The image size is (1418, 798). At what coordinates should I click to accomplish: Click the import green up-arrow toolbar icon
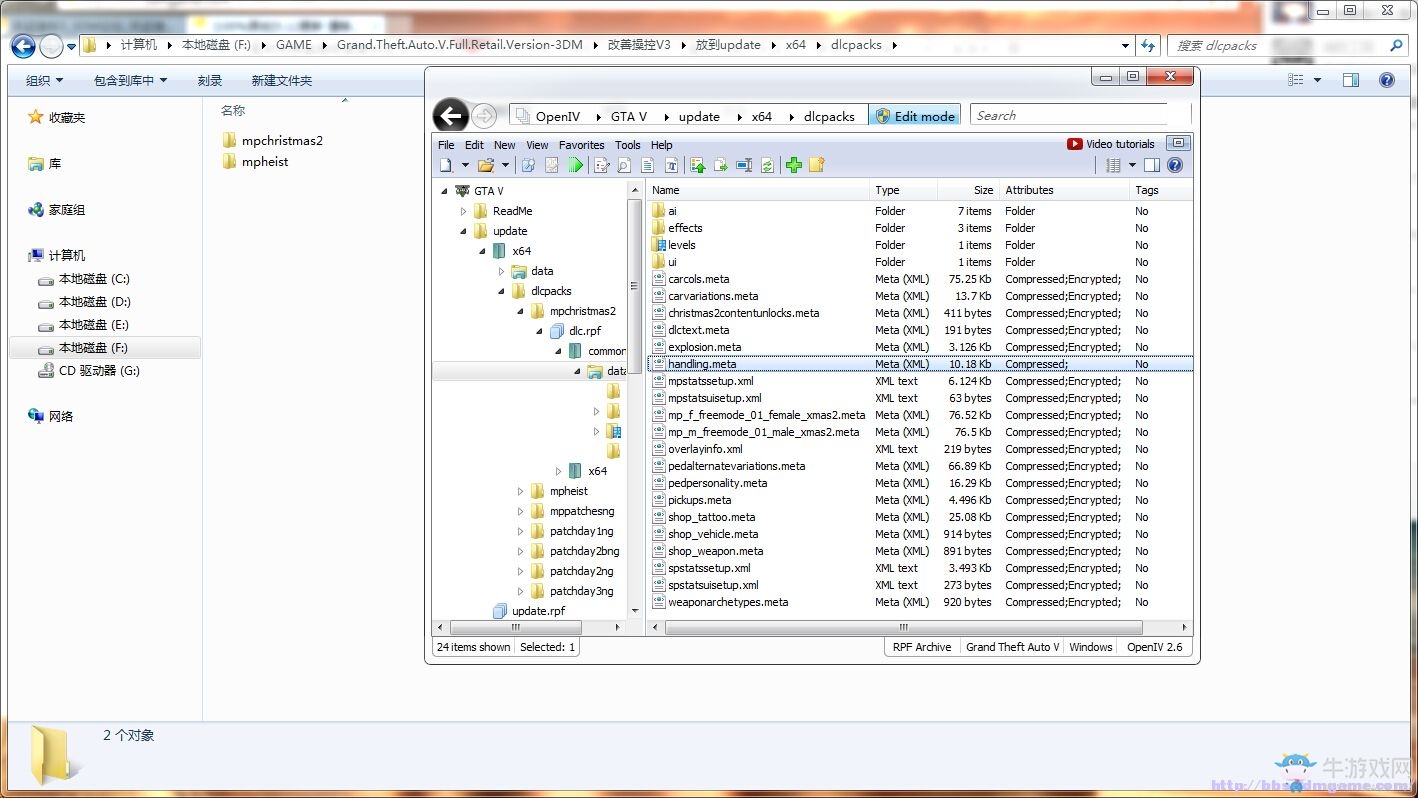pos(697,165)
